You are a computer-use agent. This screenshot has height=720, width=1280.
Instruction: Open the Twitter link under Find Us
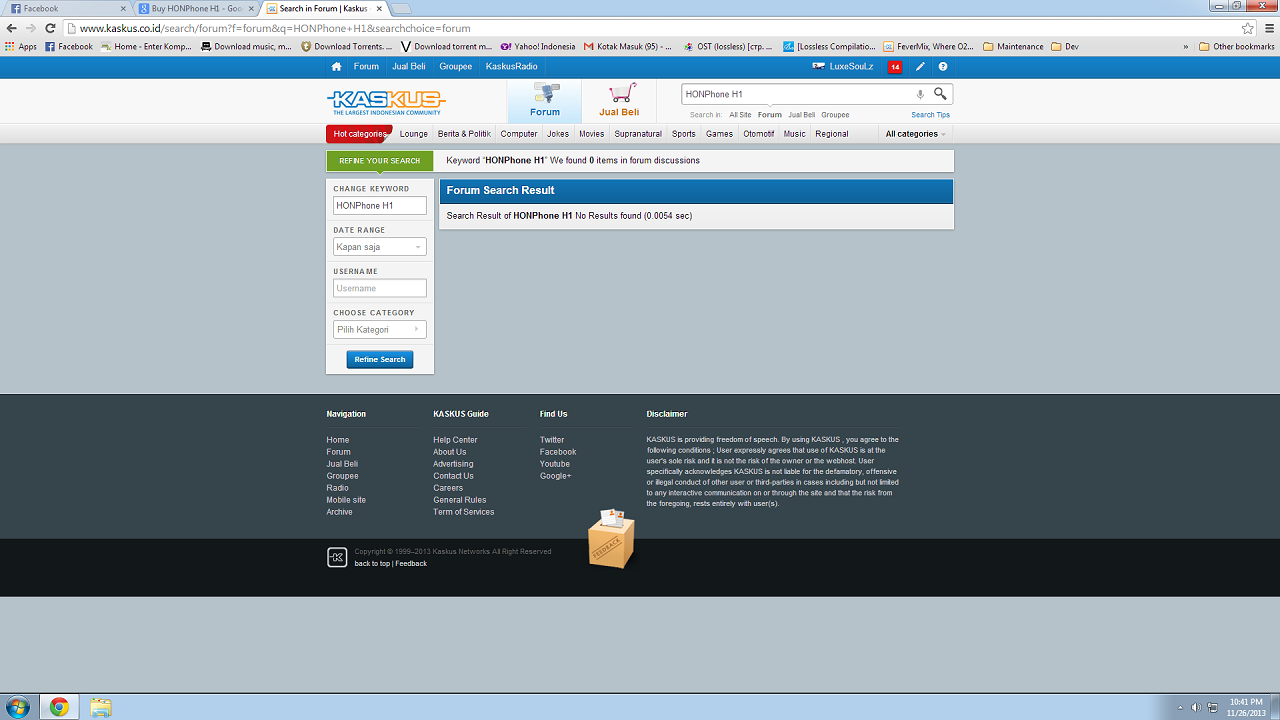[x=552, y=440]
